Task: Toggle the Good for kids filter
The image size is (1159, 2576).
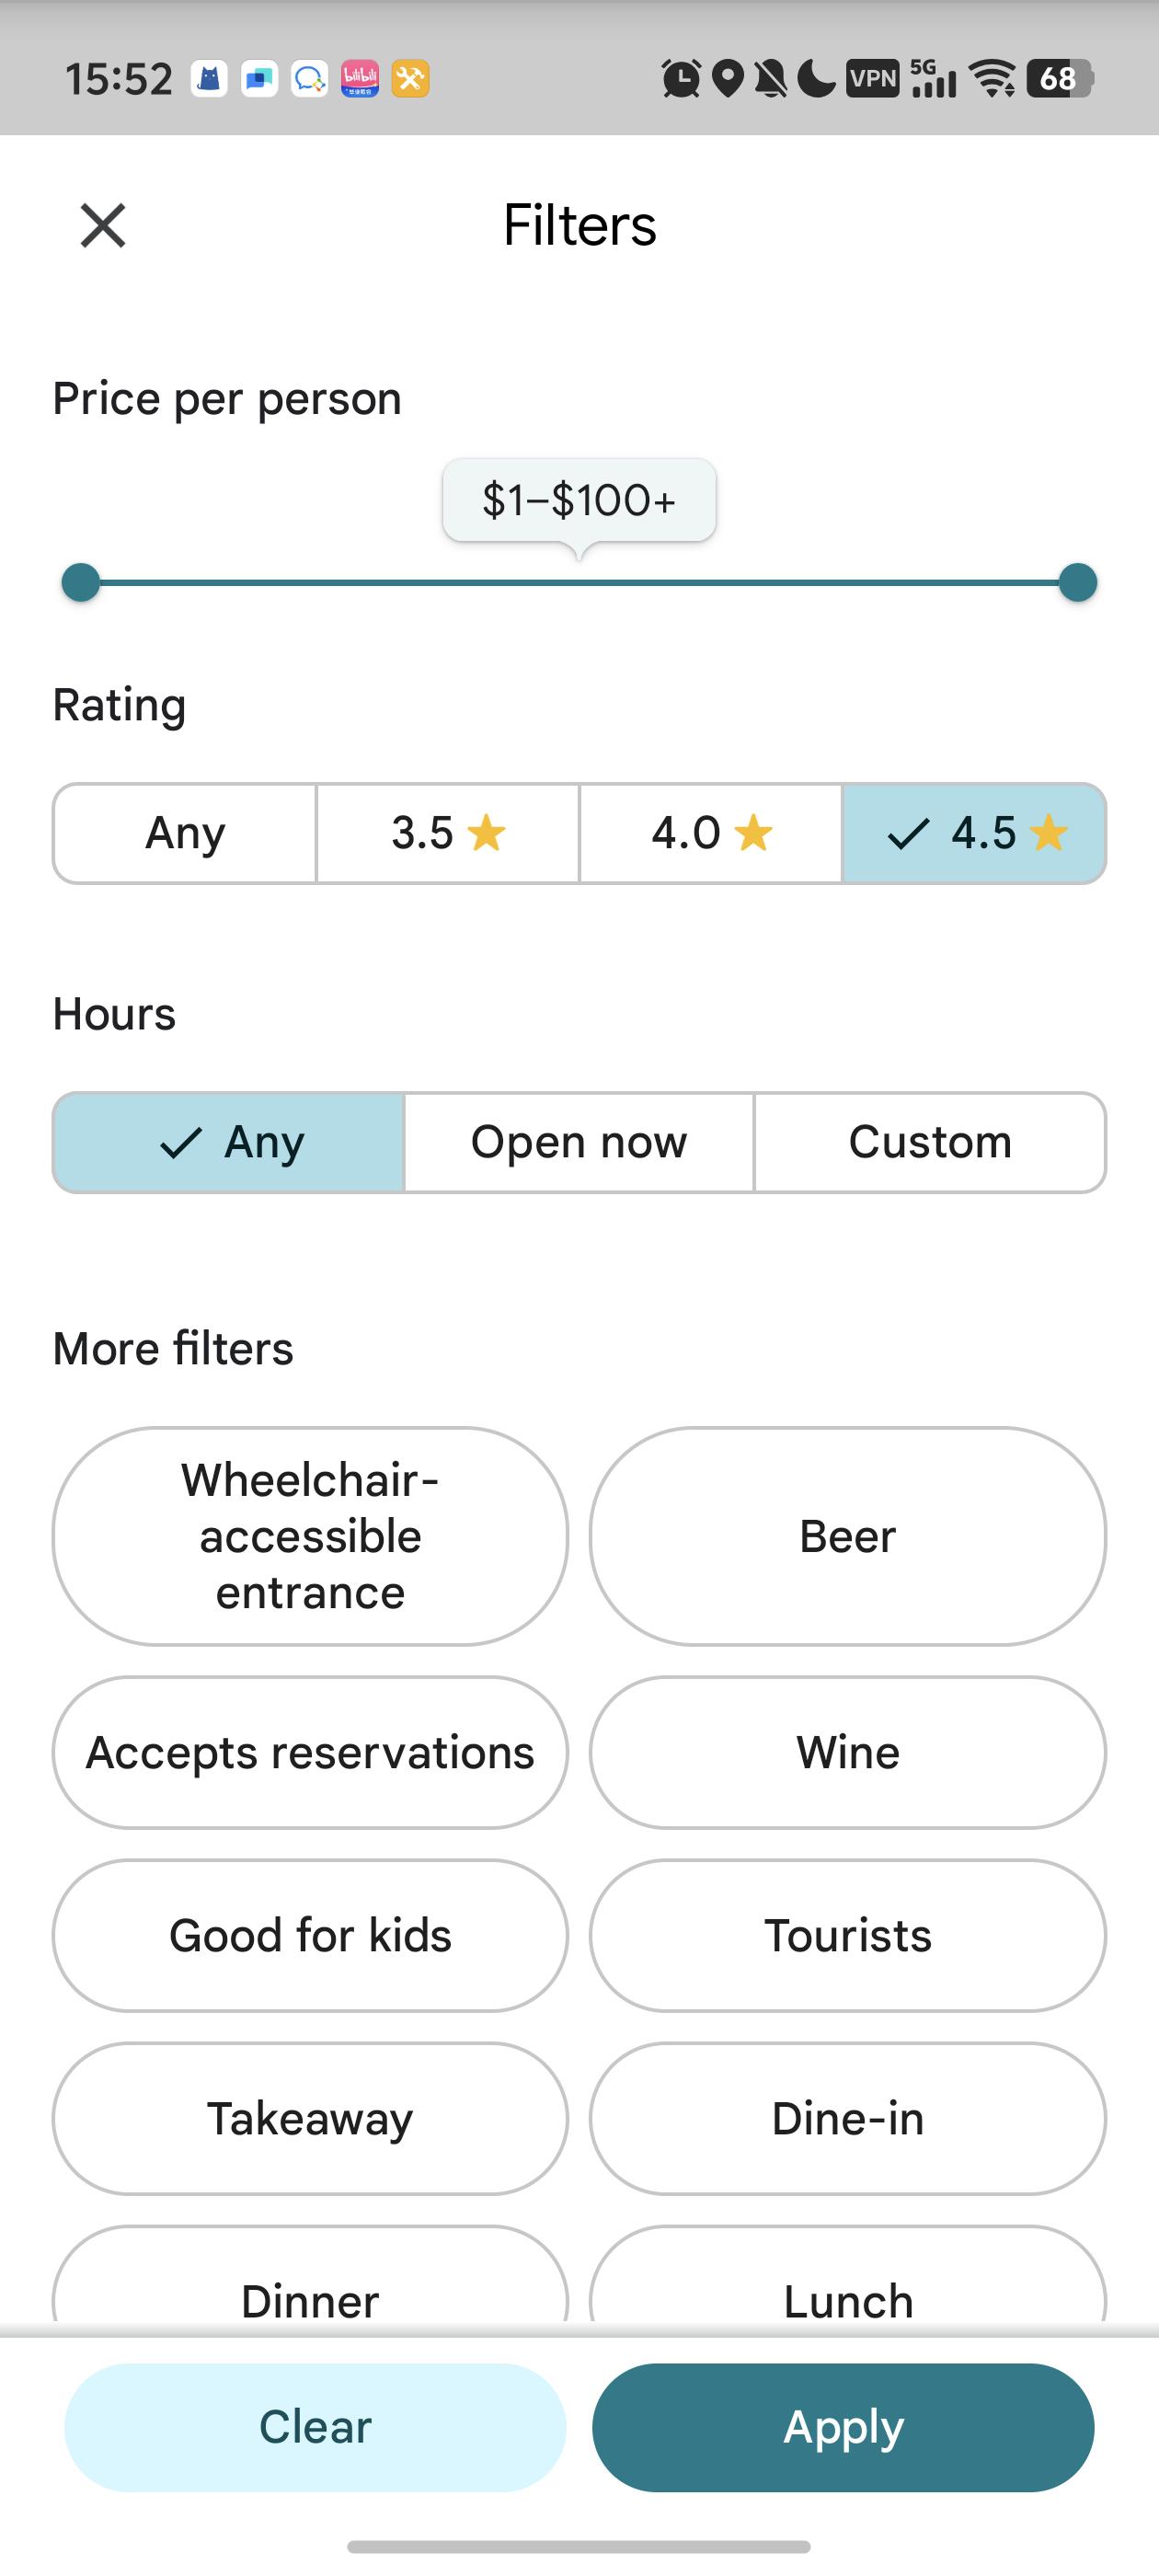Action: click(x=310, y=1935)
